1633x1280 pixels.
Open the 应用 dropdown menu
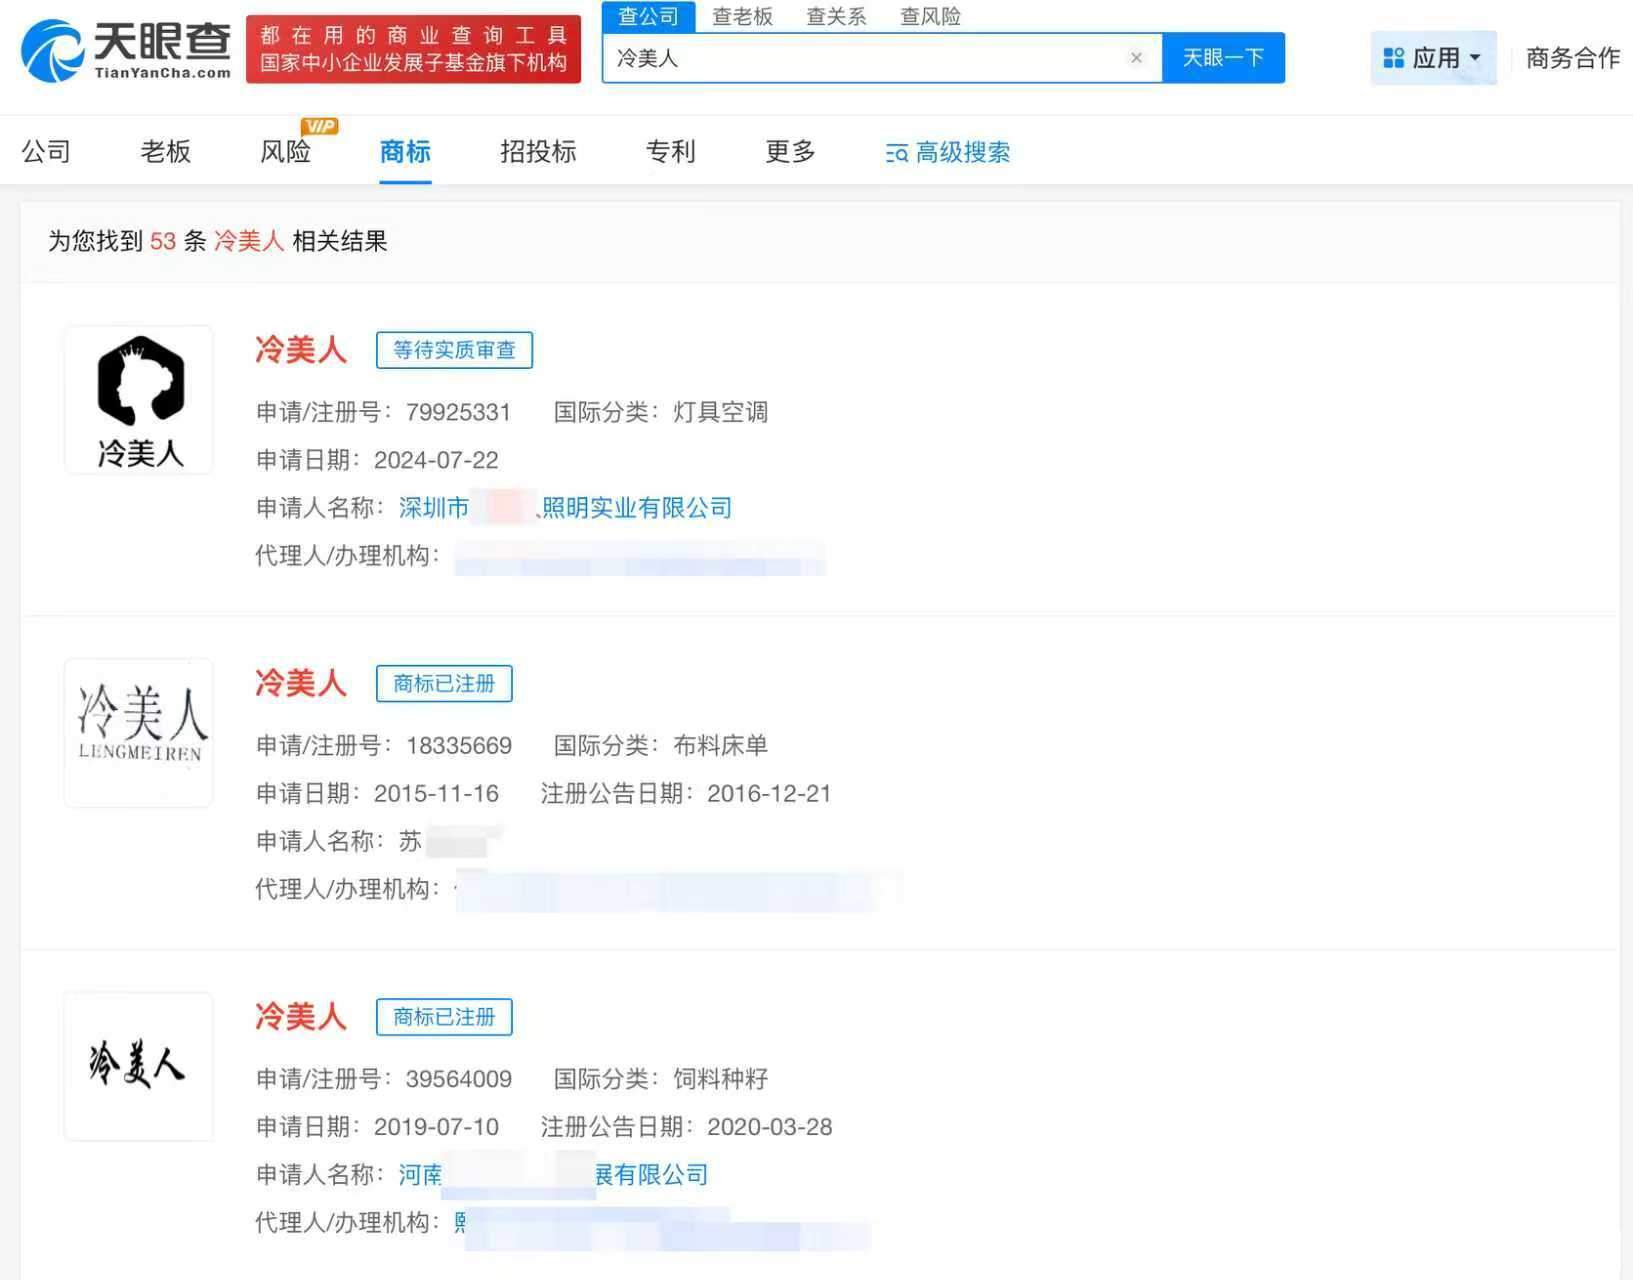tap(1432, 58)
